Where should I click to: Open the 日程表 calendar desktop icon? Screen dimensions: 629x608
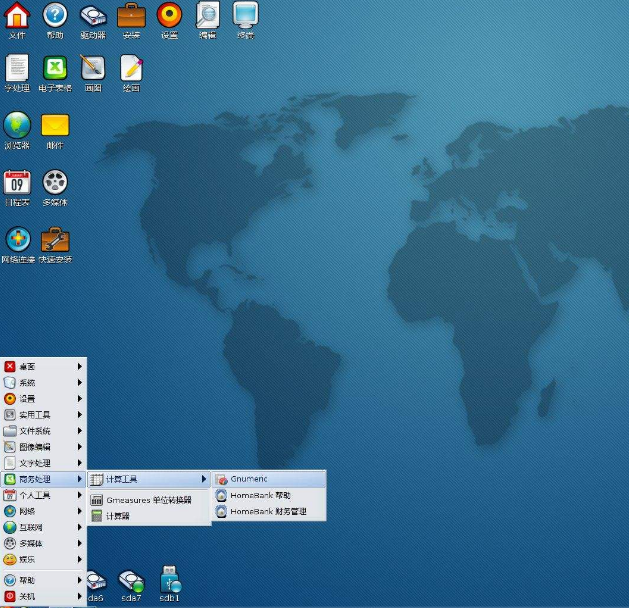pos(17,182)
